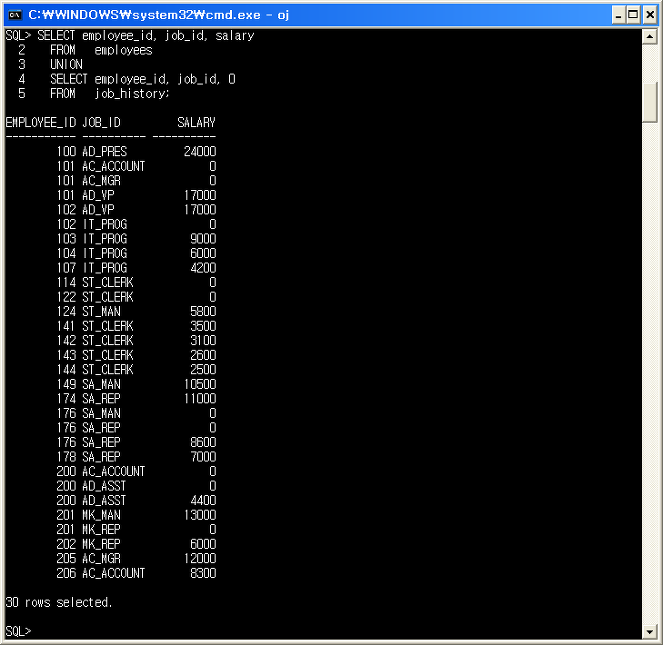
Task: Maximize the cmd.exe window
Action: 633,15
